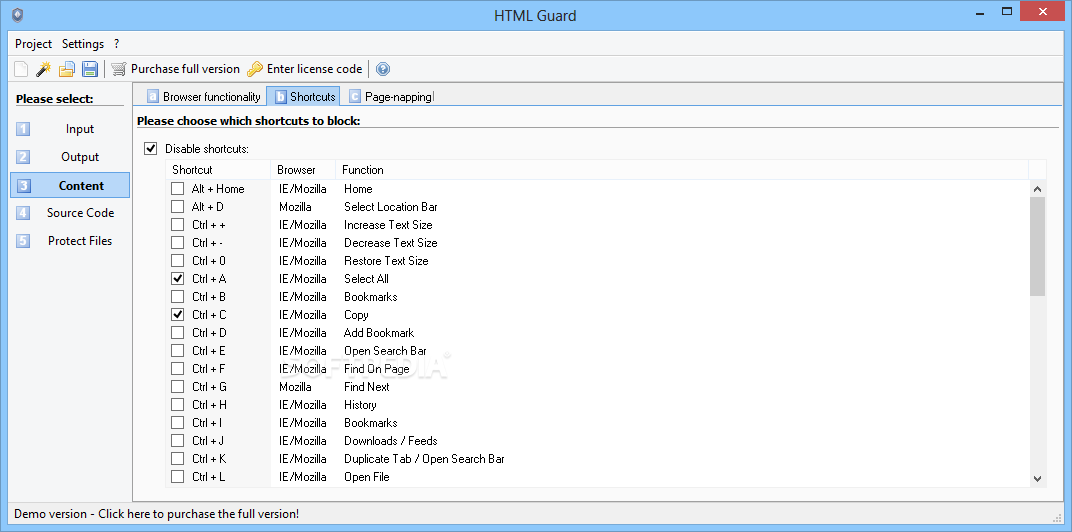Click the 'Downloads / Feeds' function text
Viewport: 1072px width, 532px height.
pos(390,441)
